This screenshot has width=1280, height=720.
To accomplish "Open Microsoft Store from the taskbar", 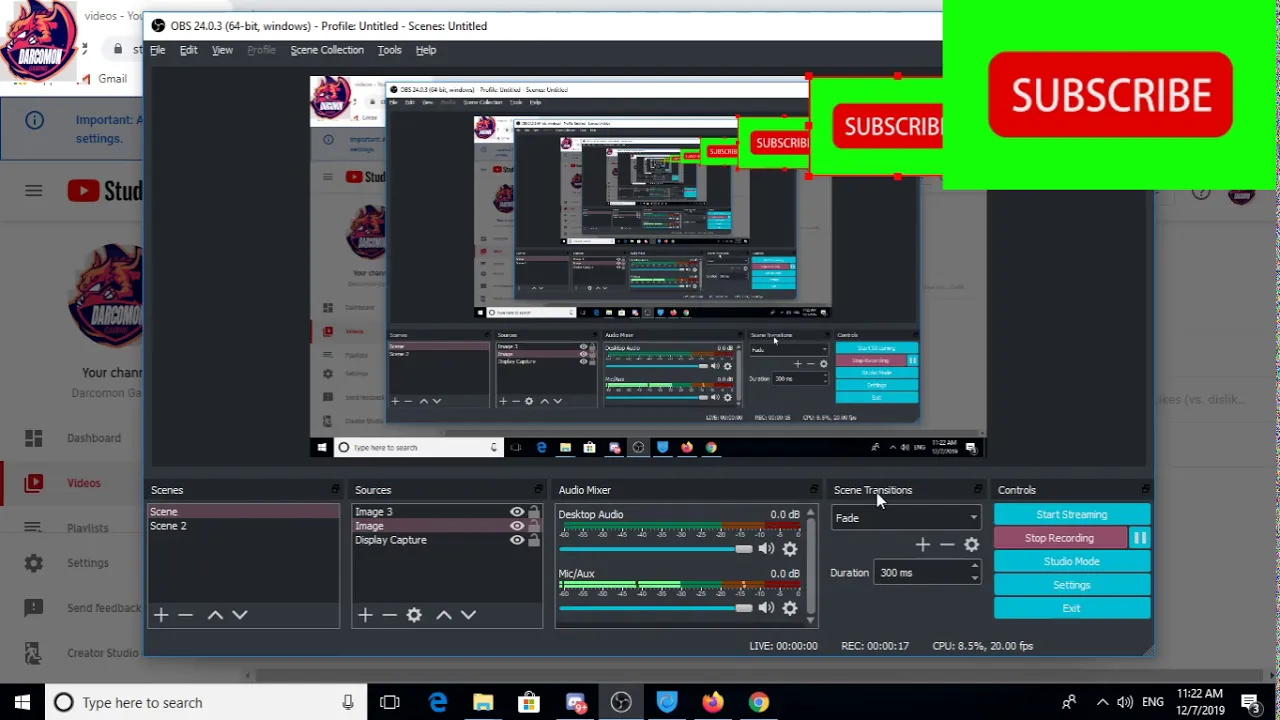I will [x=528, y=703].
